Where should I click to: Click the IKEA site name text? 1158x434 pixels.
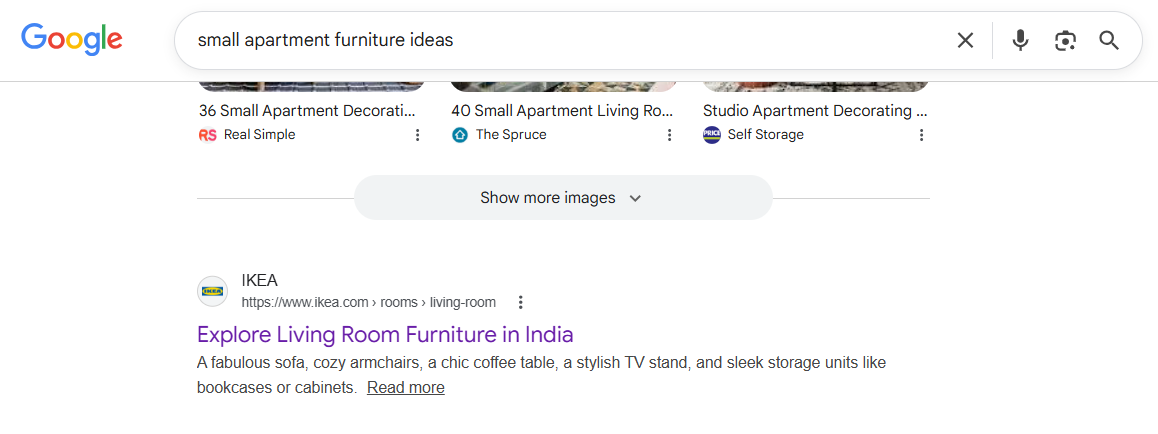[x=259, y=280]
